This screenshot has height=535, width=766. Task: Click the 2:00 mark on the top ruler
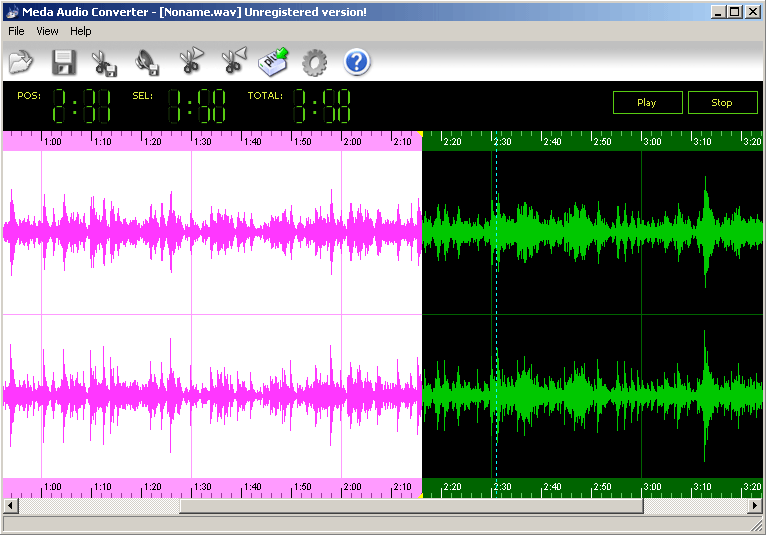(x=352, y=142)
